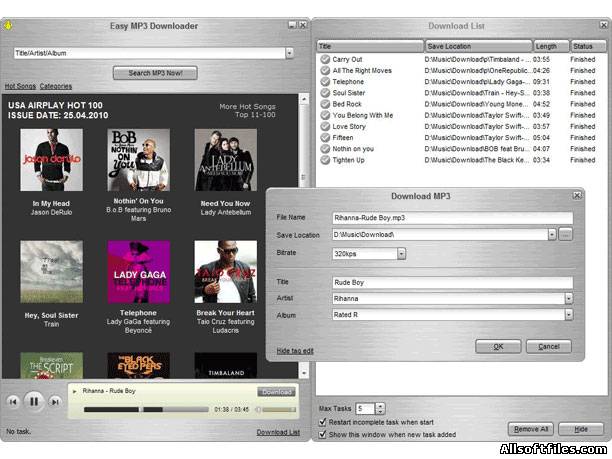Image resolution: width=612 pixels, height=459 pixels.
Task: Confirm with OK in Download MP3 dialog
Action: coord(498,346)
